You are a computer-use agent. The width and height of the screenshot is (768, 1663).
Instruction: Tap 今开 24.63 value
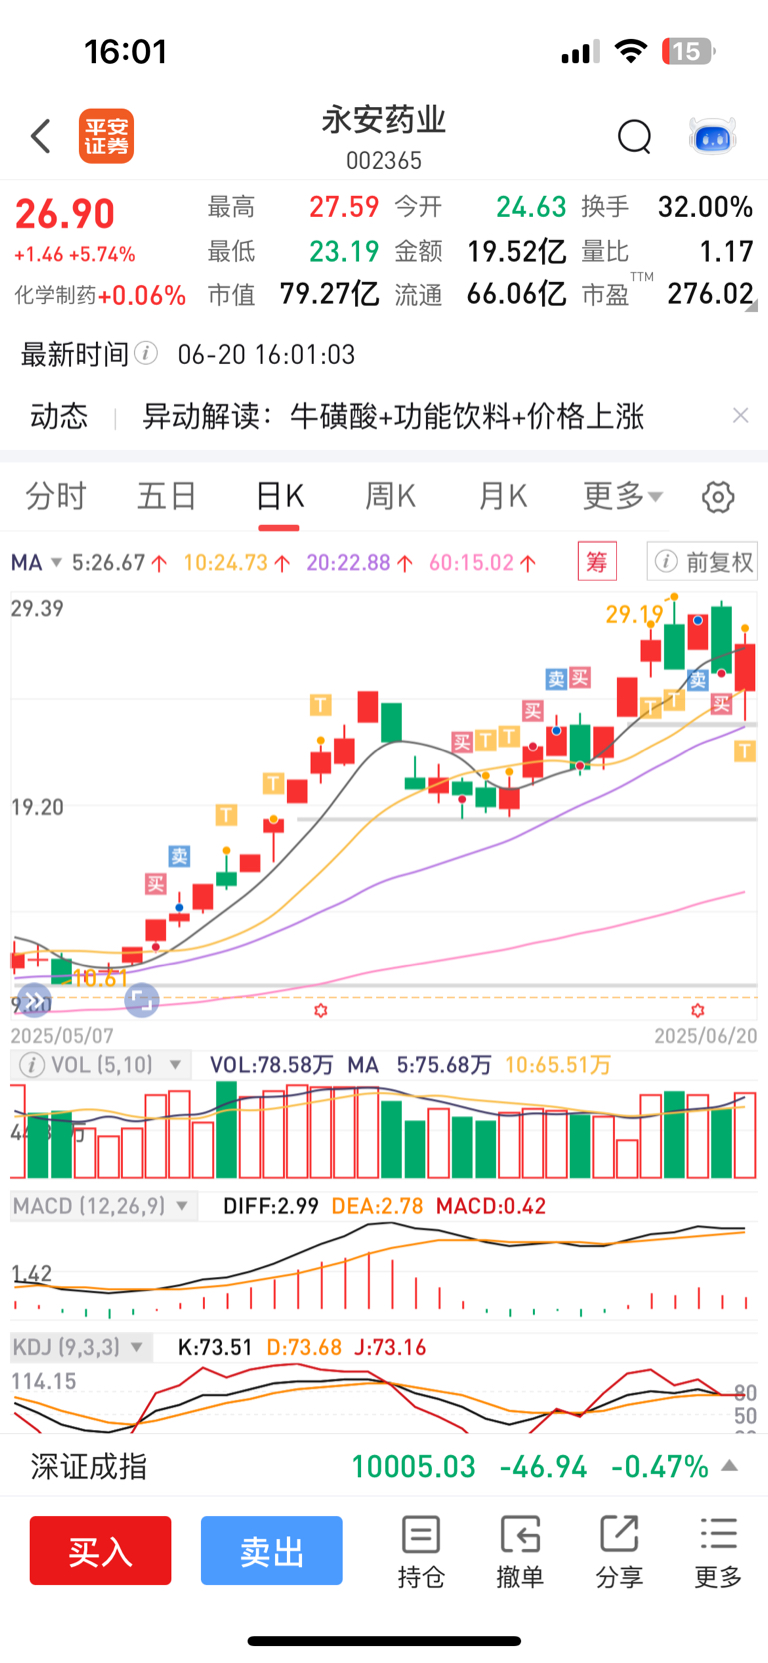click(531, 207)
